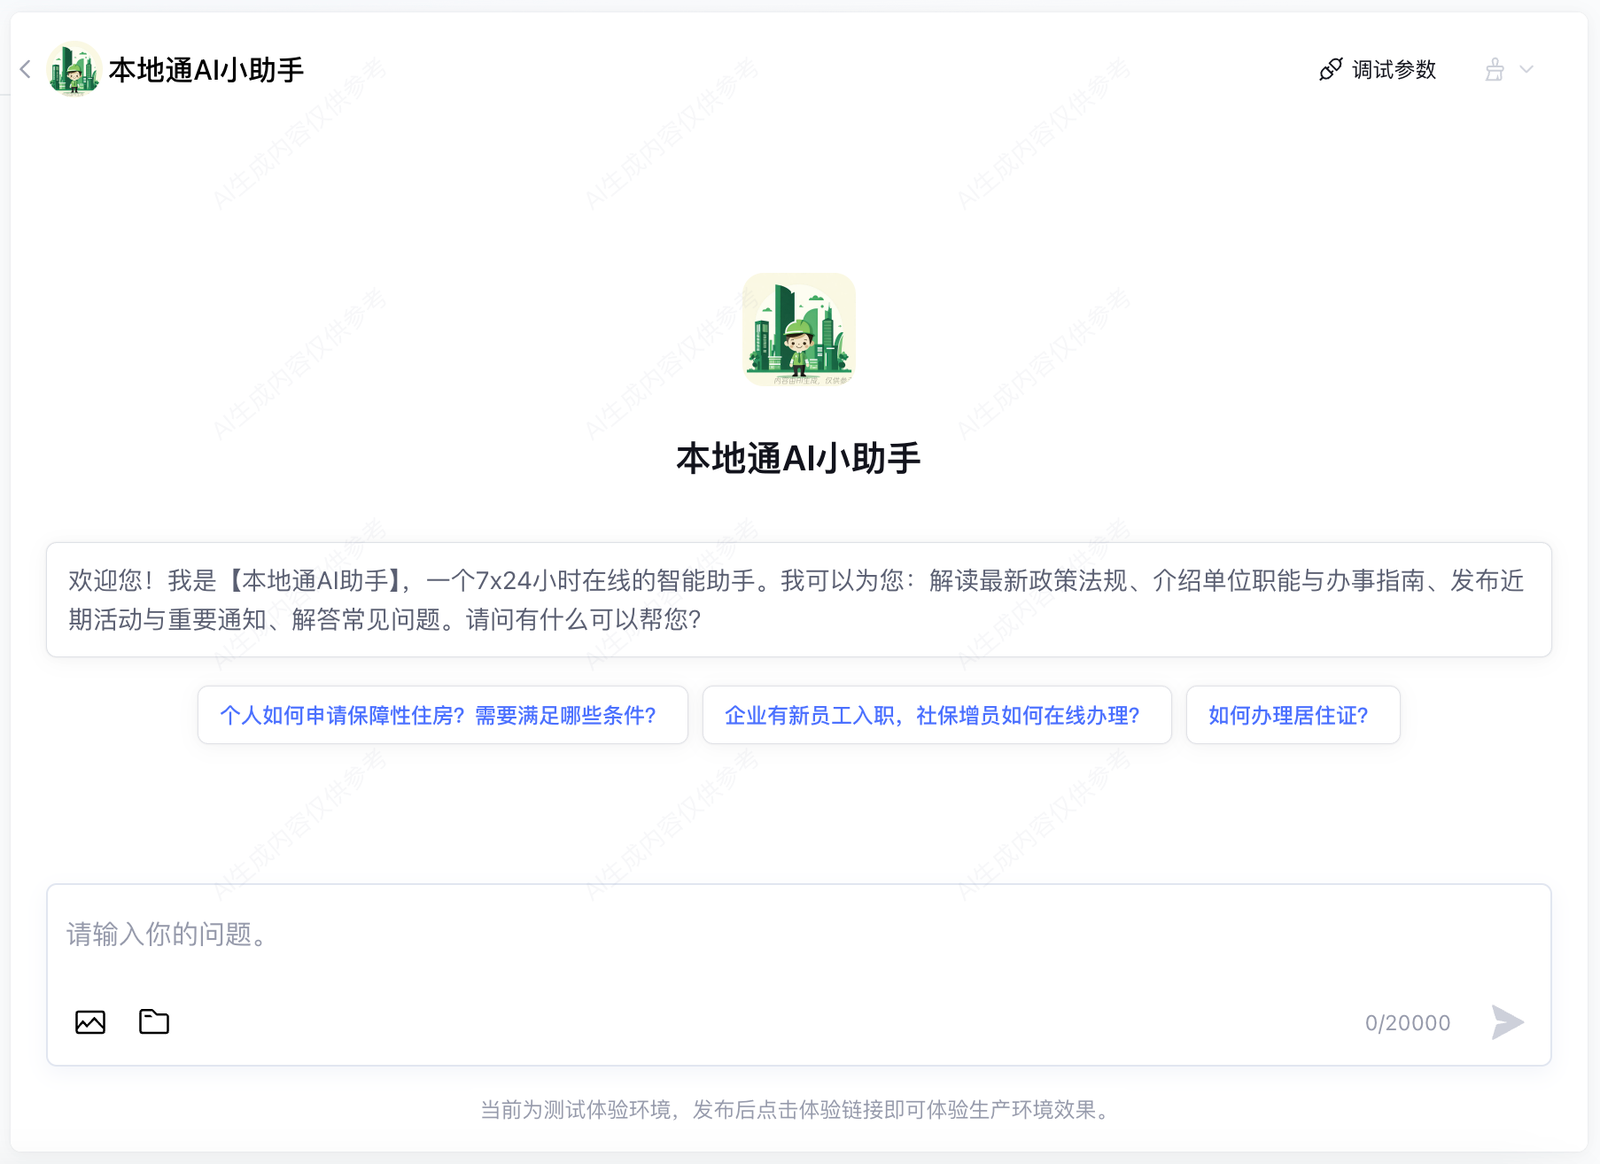Click the back arrow in the header

click(26, 69)
